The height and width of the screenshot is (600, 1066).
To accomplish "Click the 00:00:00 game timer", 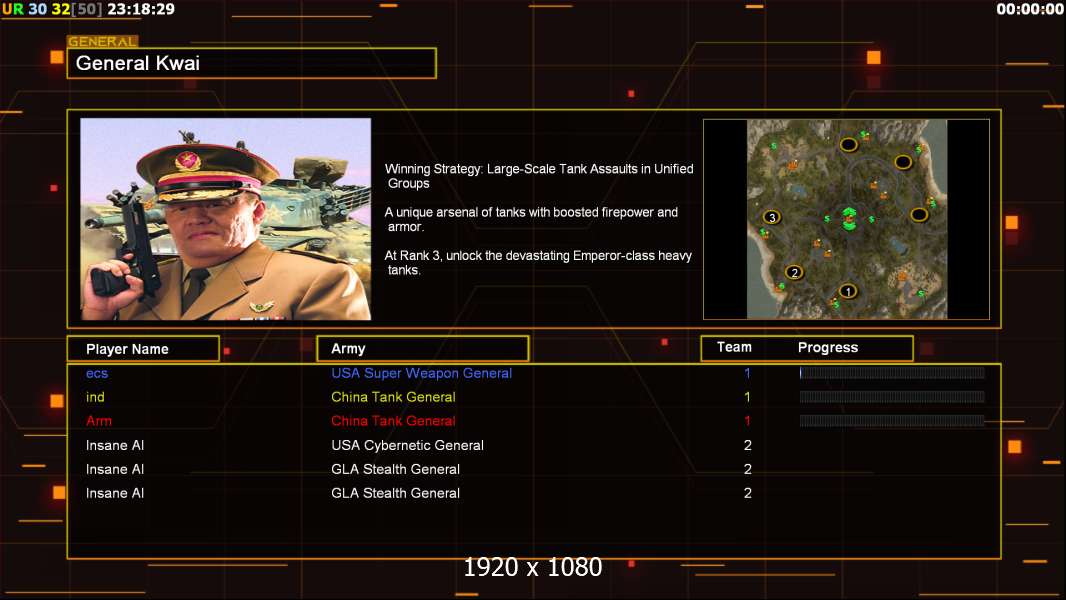I will click(1029, 9).
